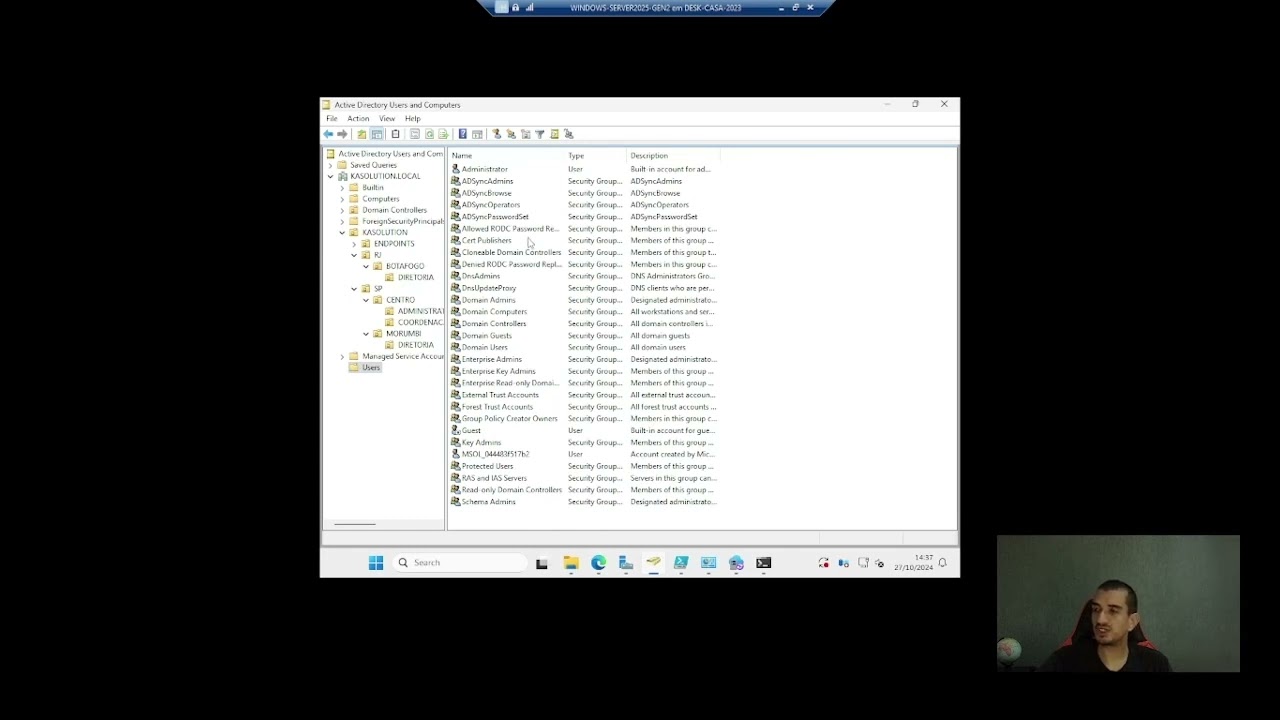The width and height of the screenshot is (1280, 720).
Task: Open the Action menu
Action: point(358,119)
